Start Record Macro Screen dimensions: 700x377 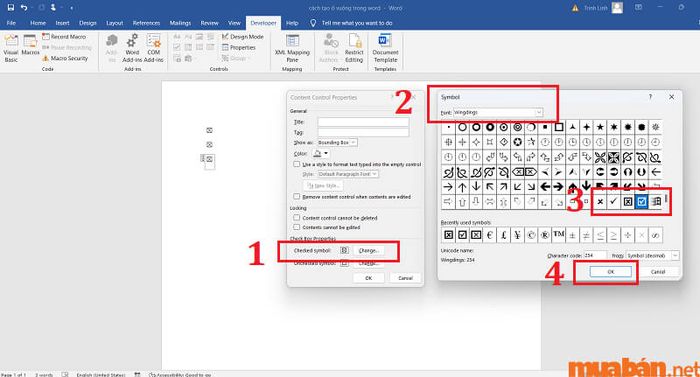pyautogui.click(x=64, y=37)
